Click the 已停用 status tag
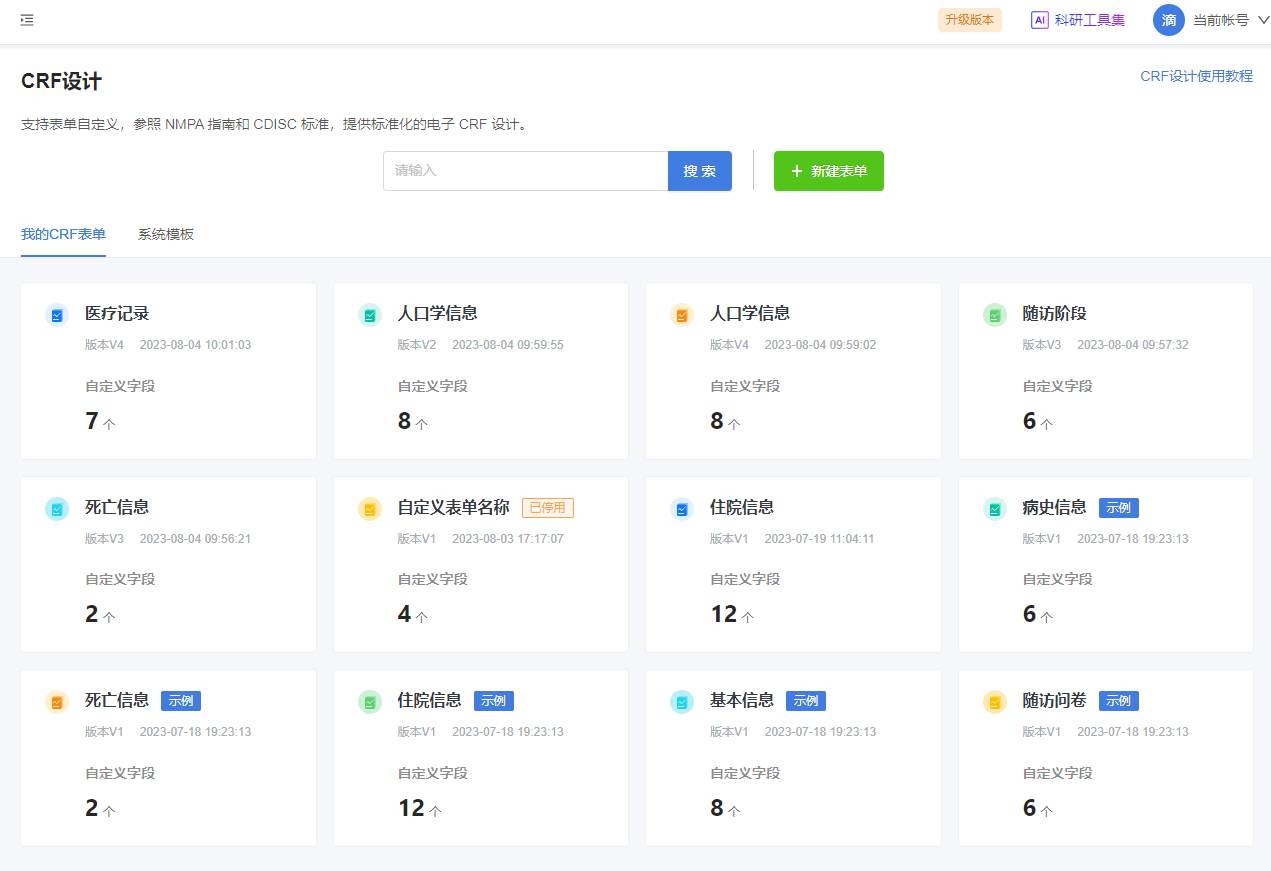This screenshot has width=1271, height=871. coord(547,508)
